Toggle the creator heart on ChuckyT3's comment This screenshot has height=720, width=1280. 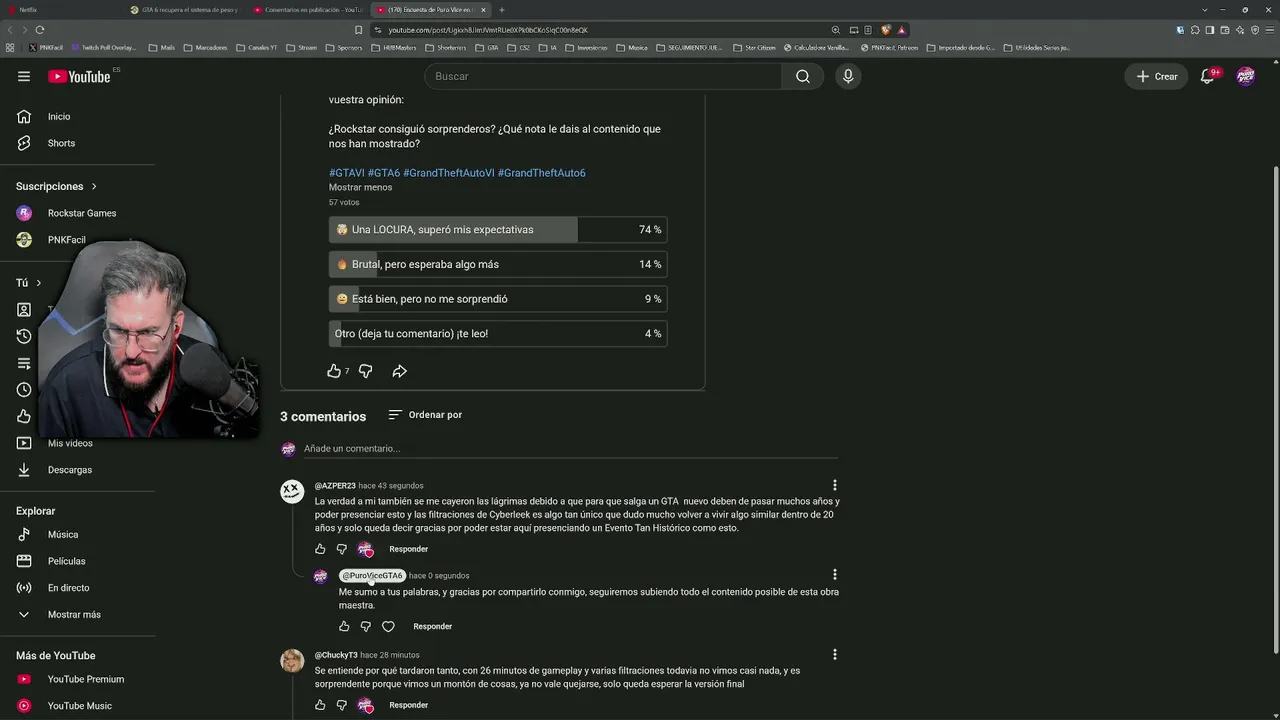365,705
